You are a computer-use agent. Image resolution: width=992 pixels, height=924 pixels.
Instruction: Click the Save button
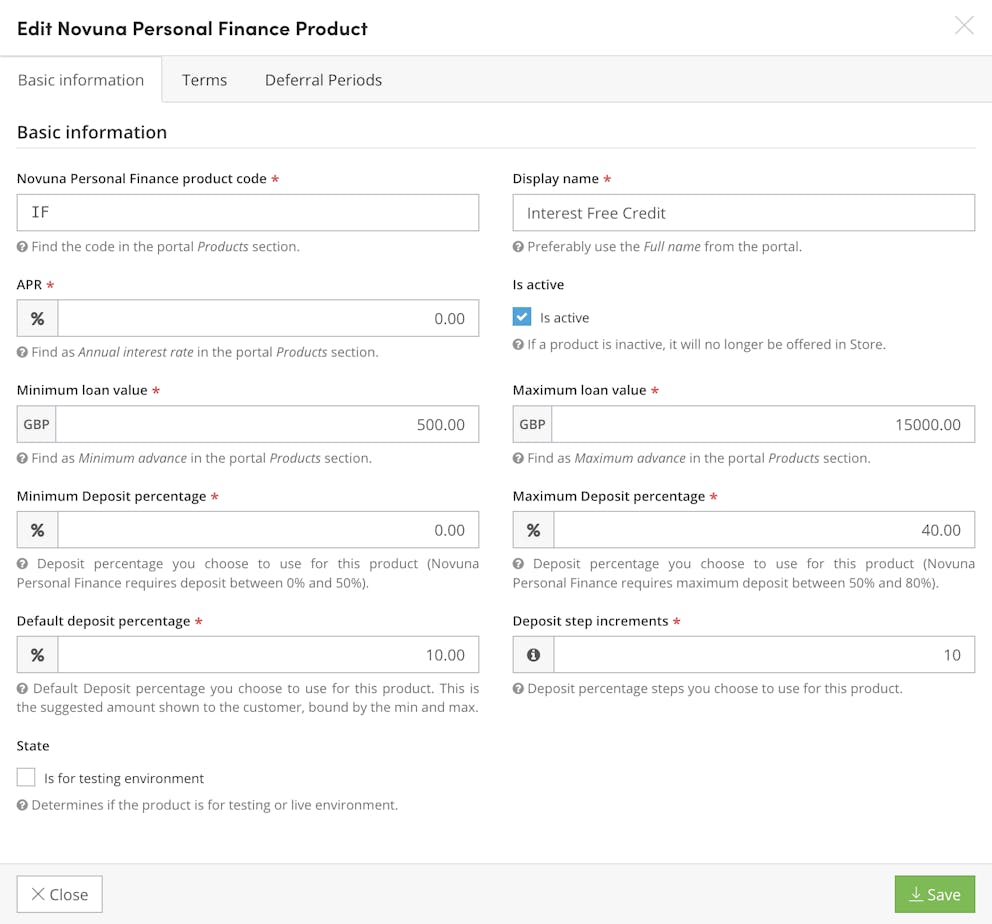934,894
